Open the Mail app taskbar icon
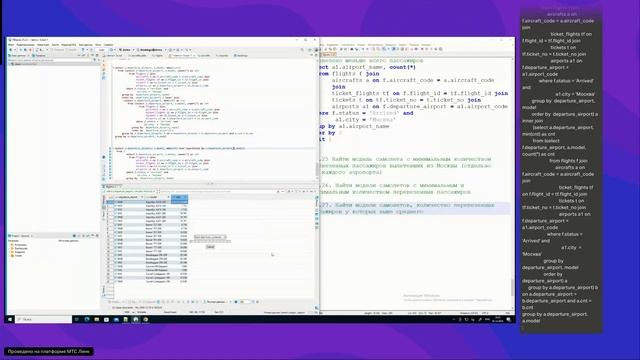640x360 pixels. [x=116, y=320]
